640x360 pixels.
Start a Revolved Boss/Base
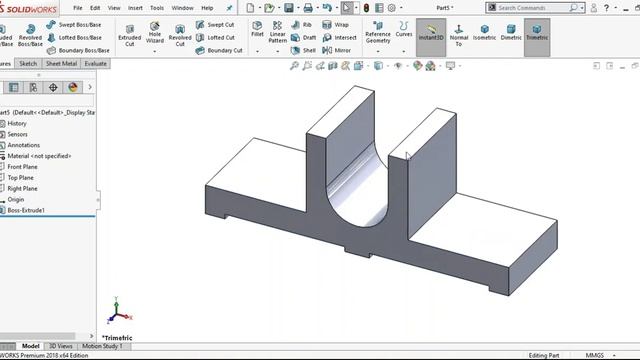tap(30, 35)
